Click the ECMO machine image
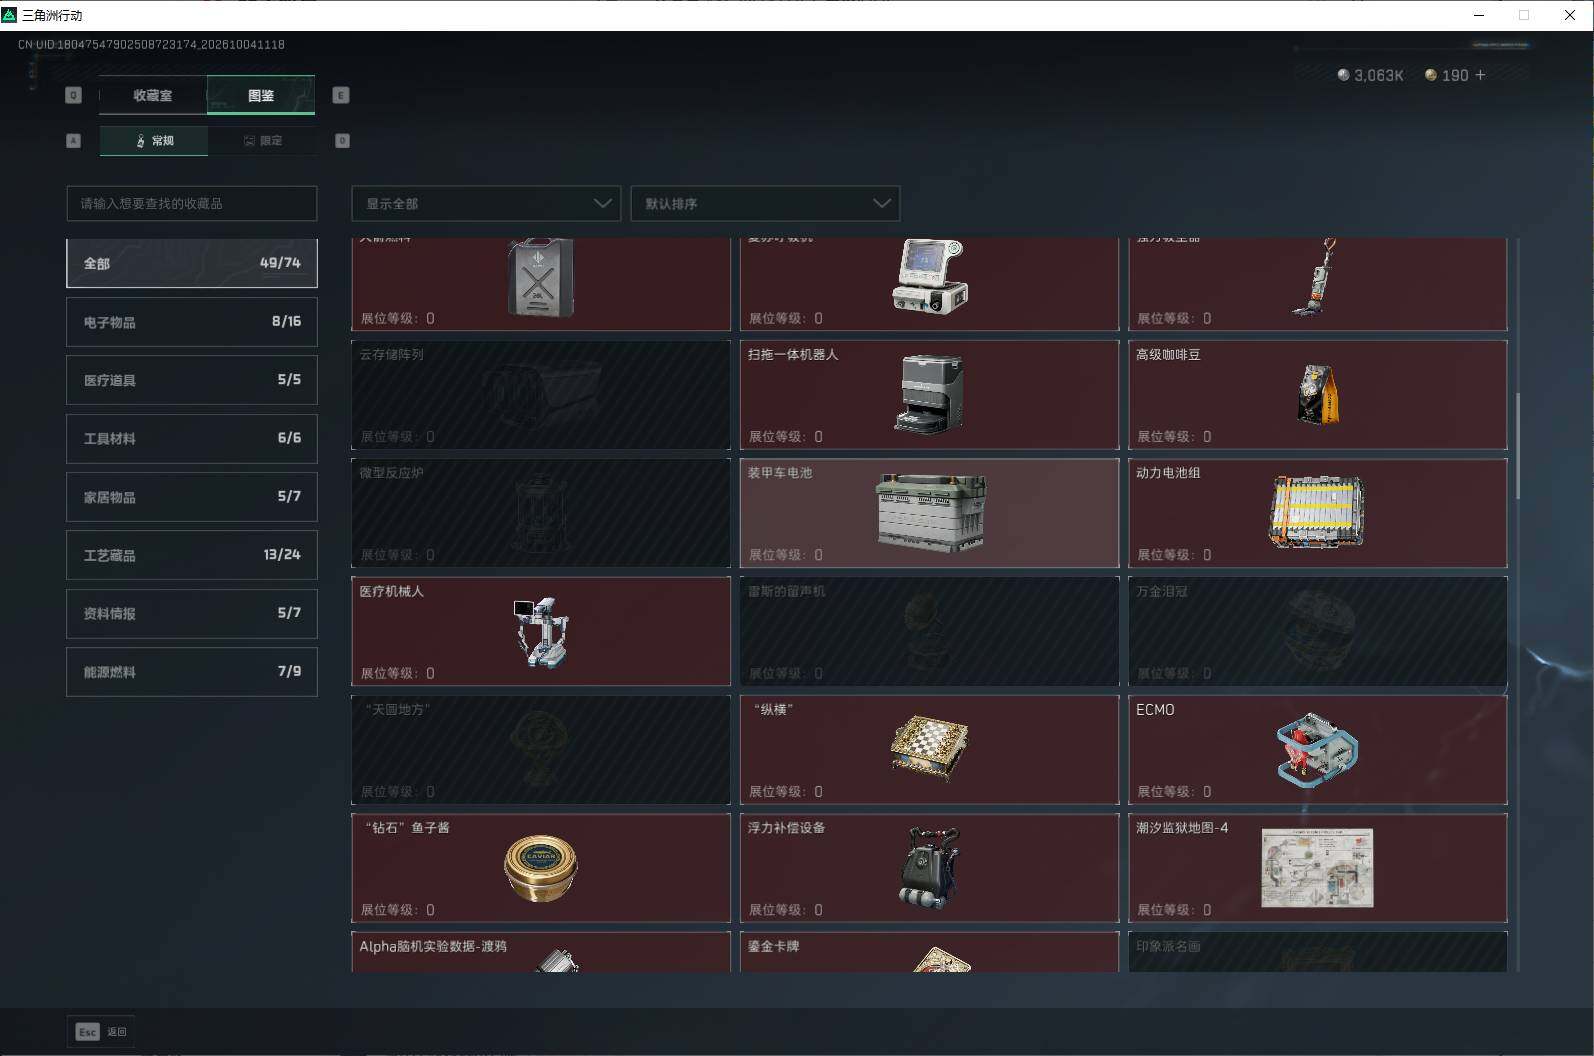This screenshot has width=1594, height=1056. click(x=1317, y=750)
